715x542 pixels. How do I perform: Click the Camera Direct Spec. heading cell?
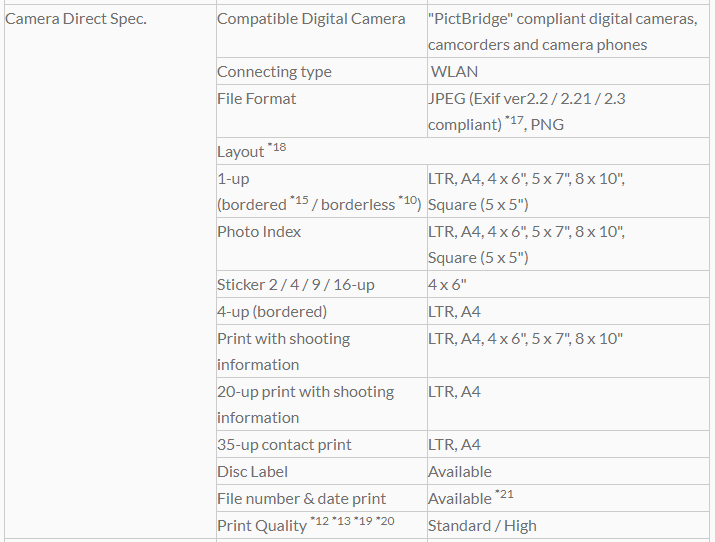tap(76, 19)
